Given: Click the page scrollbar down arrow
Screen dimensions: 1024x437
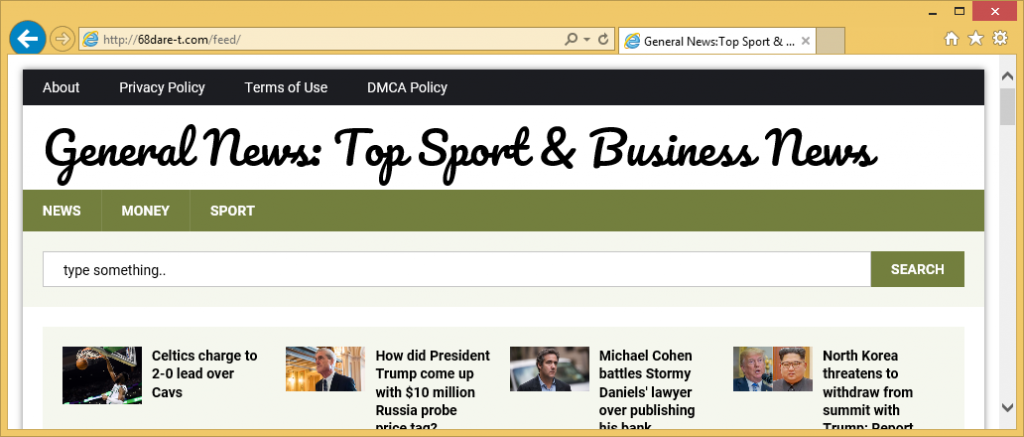Looking at the screenshot, I should tap(1007, 407).
